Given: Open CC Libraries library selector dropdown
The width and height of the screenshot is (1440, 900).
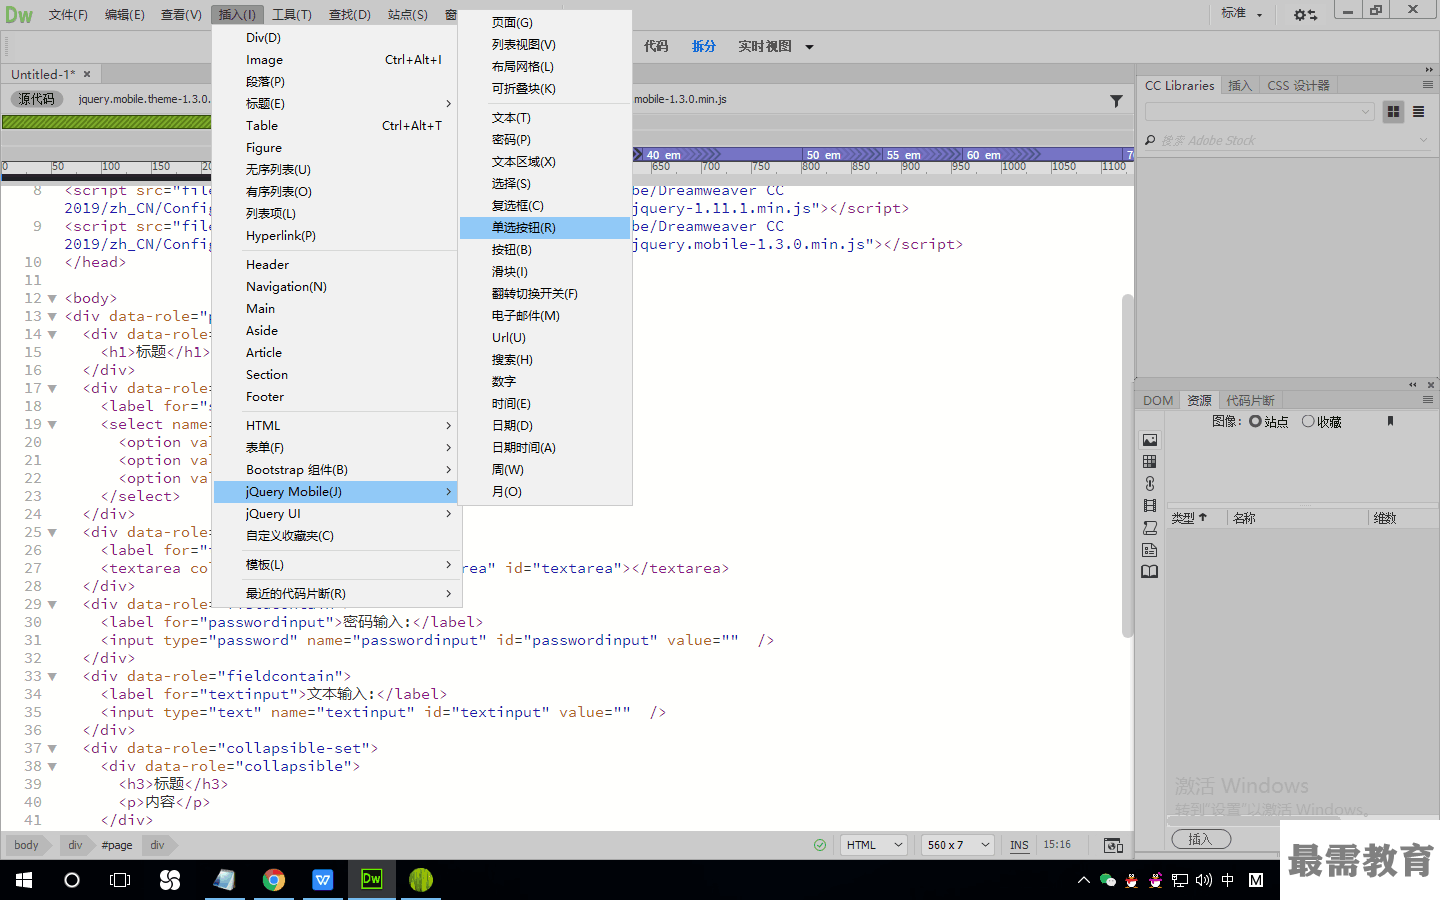Looking at the screenshot, I should [x=1259, y=112].
